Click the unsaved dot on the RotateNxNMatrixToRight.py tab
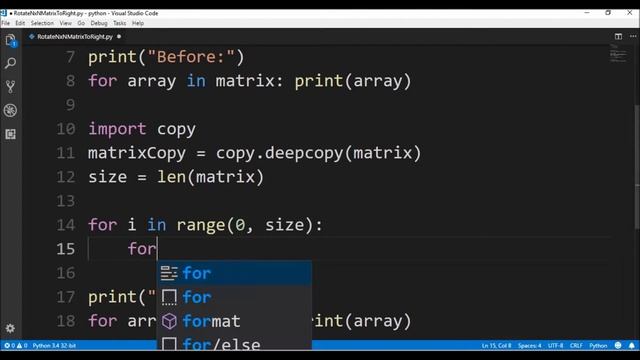This screenshot has height=360, width=640. tap(119, 36)
